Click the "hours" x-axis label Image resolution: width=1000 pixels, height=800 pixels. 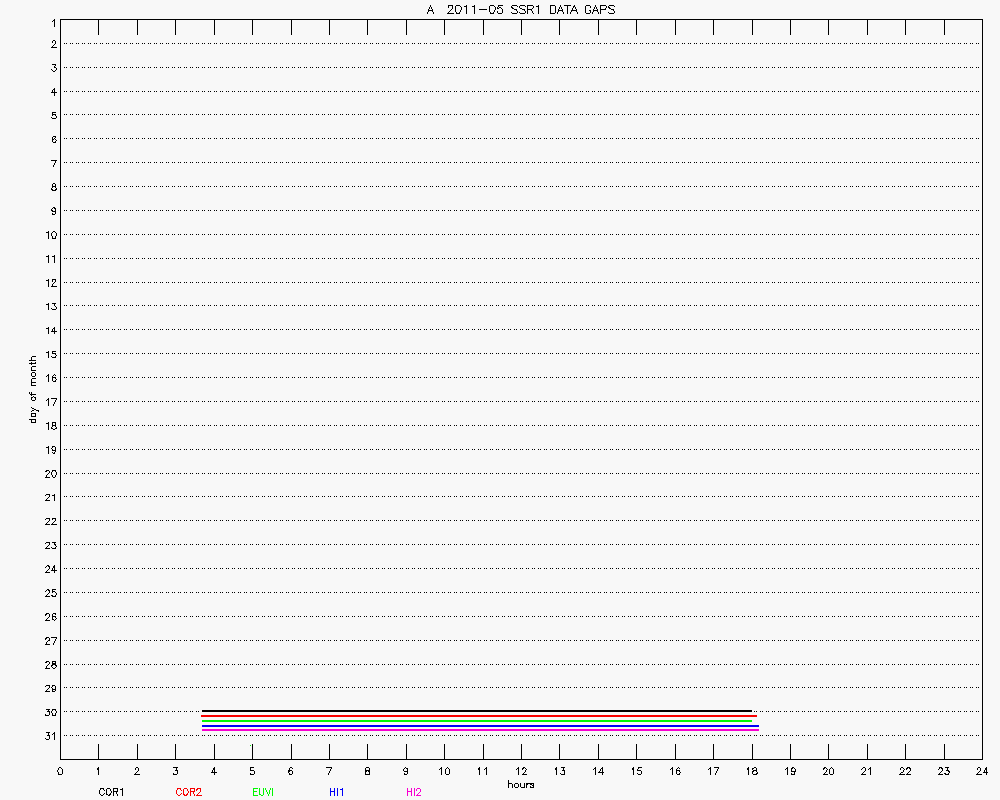(x=520, y=785)
